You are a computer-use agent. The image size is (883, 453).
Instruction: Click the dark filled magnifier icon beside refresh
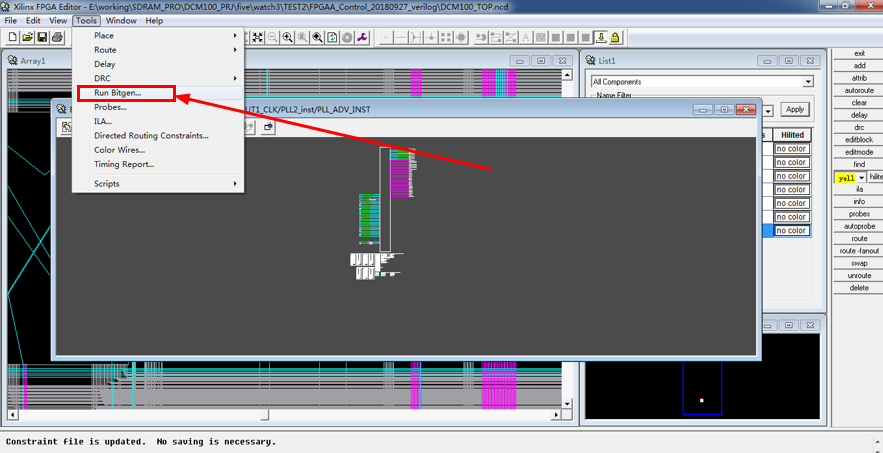(318, 38)
